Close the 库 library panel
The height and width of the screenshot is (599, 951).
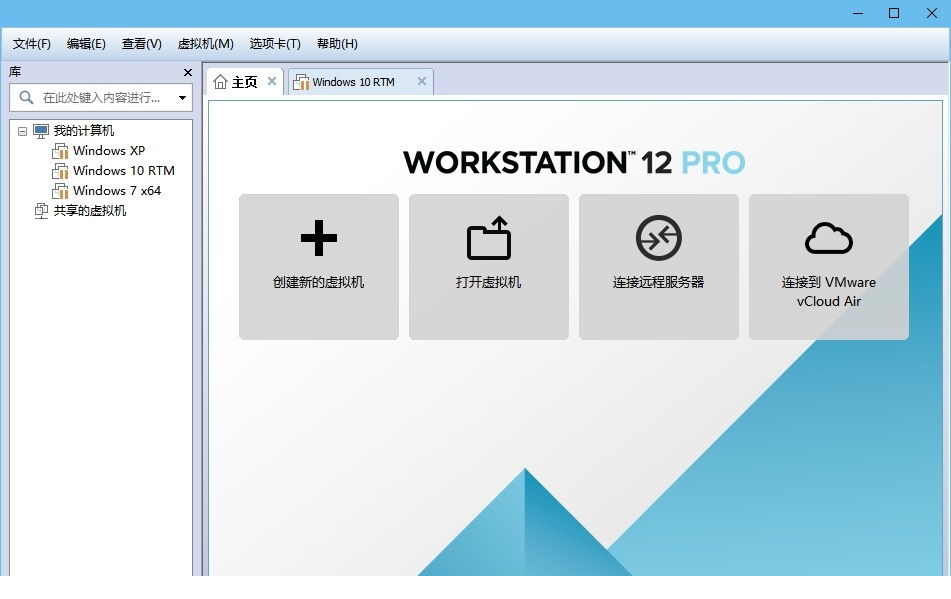[x=187, y=72]
